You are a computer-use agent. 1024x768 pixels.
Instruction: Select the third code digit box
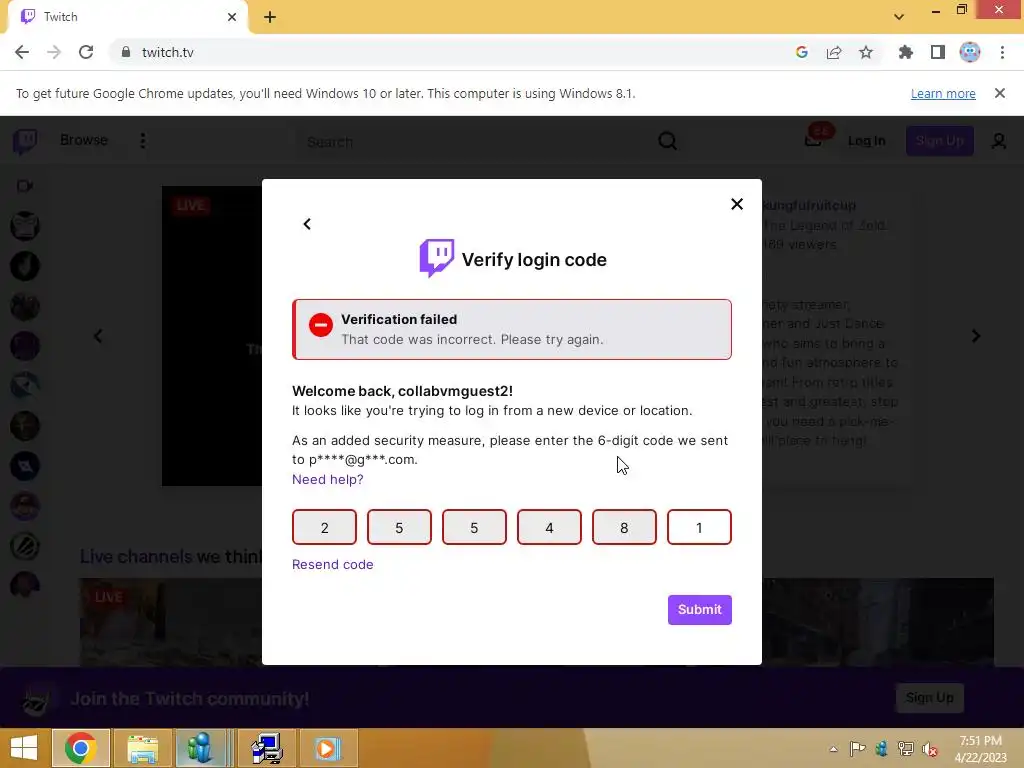[x=474, y=527]
